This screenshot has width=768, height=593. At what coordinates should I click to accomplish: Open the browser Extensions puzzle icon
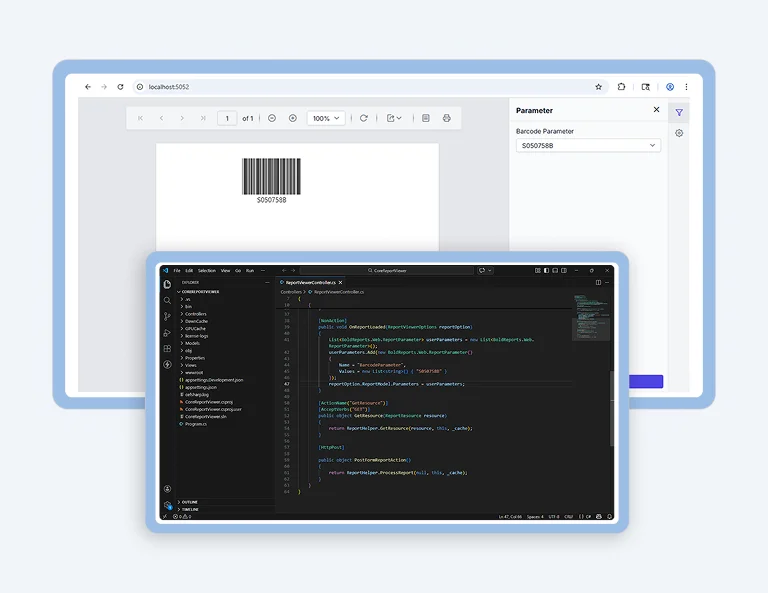[621, 87]
